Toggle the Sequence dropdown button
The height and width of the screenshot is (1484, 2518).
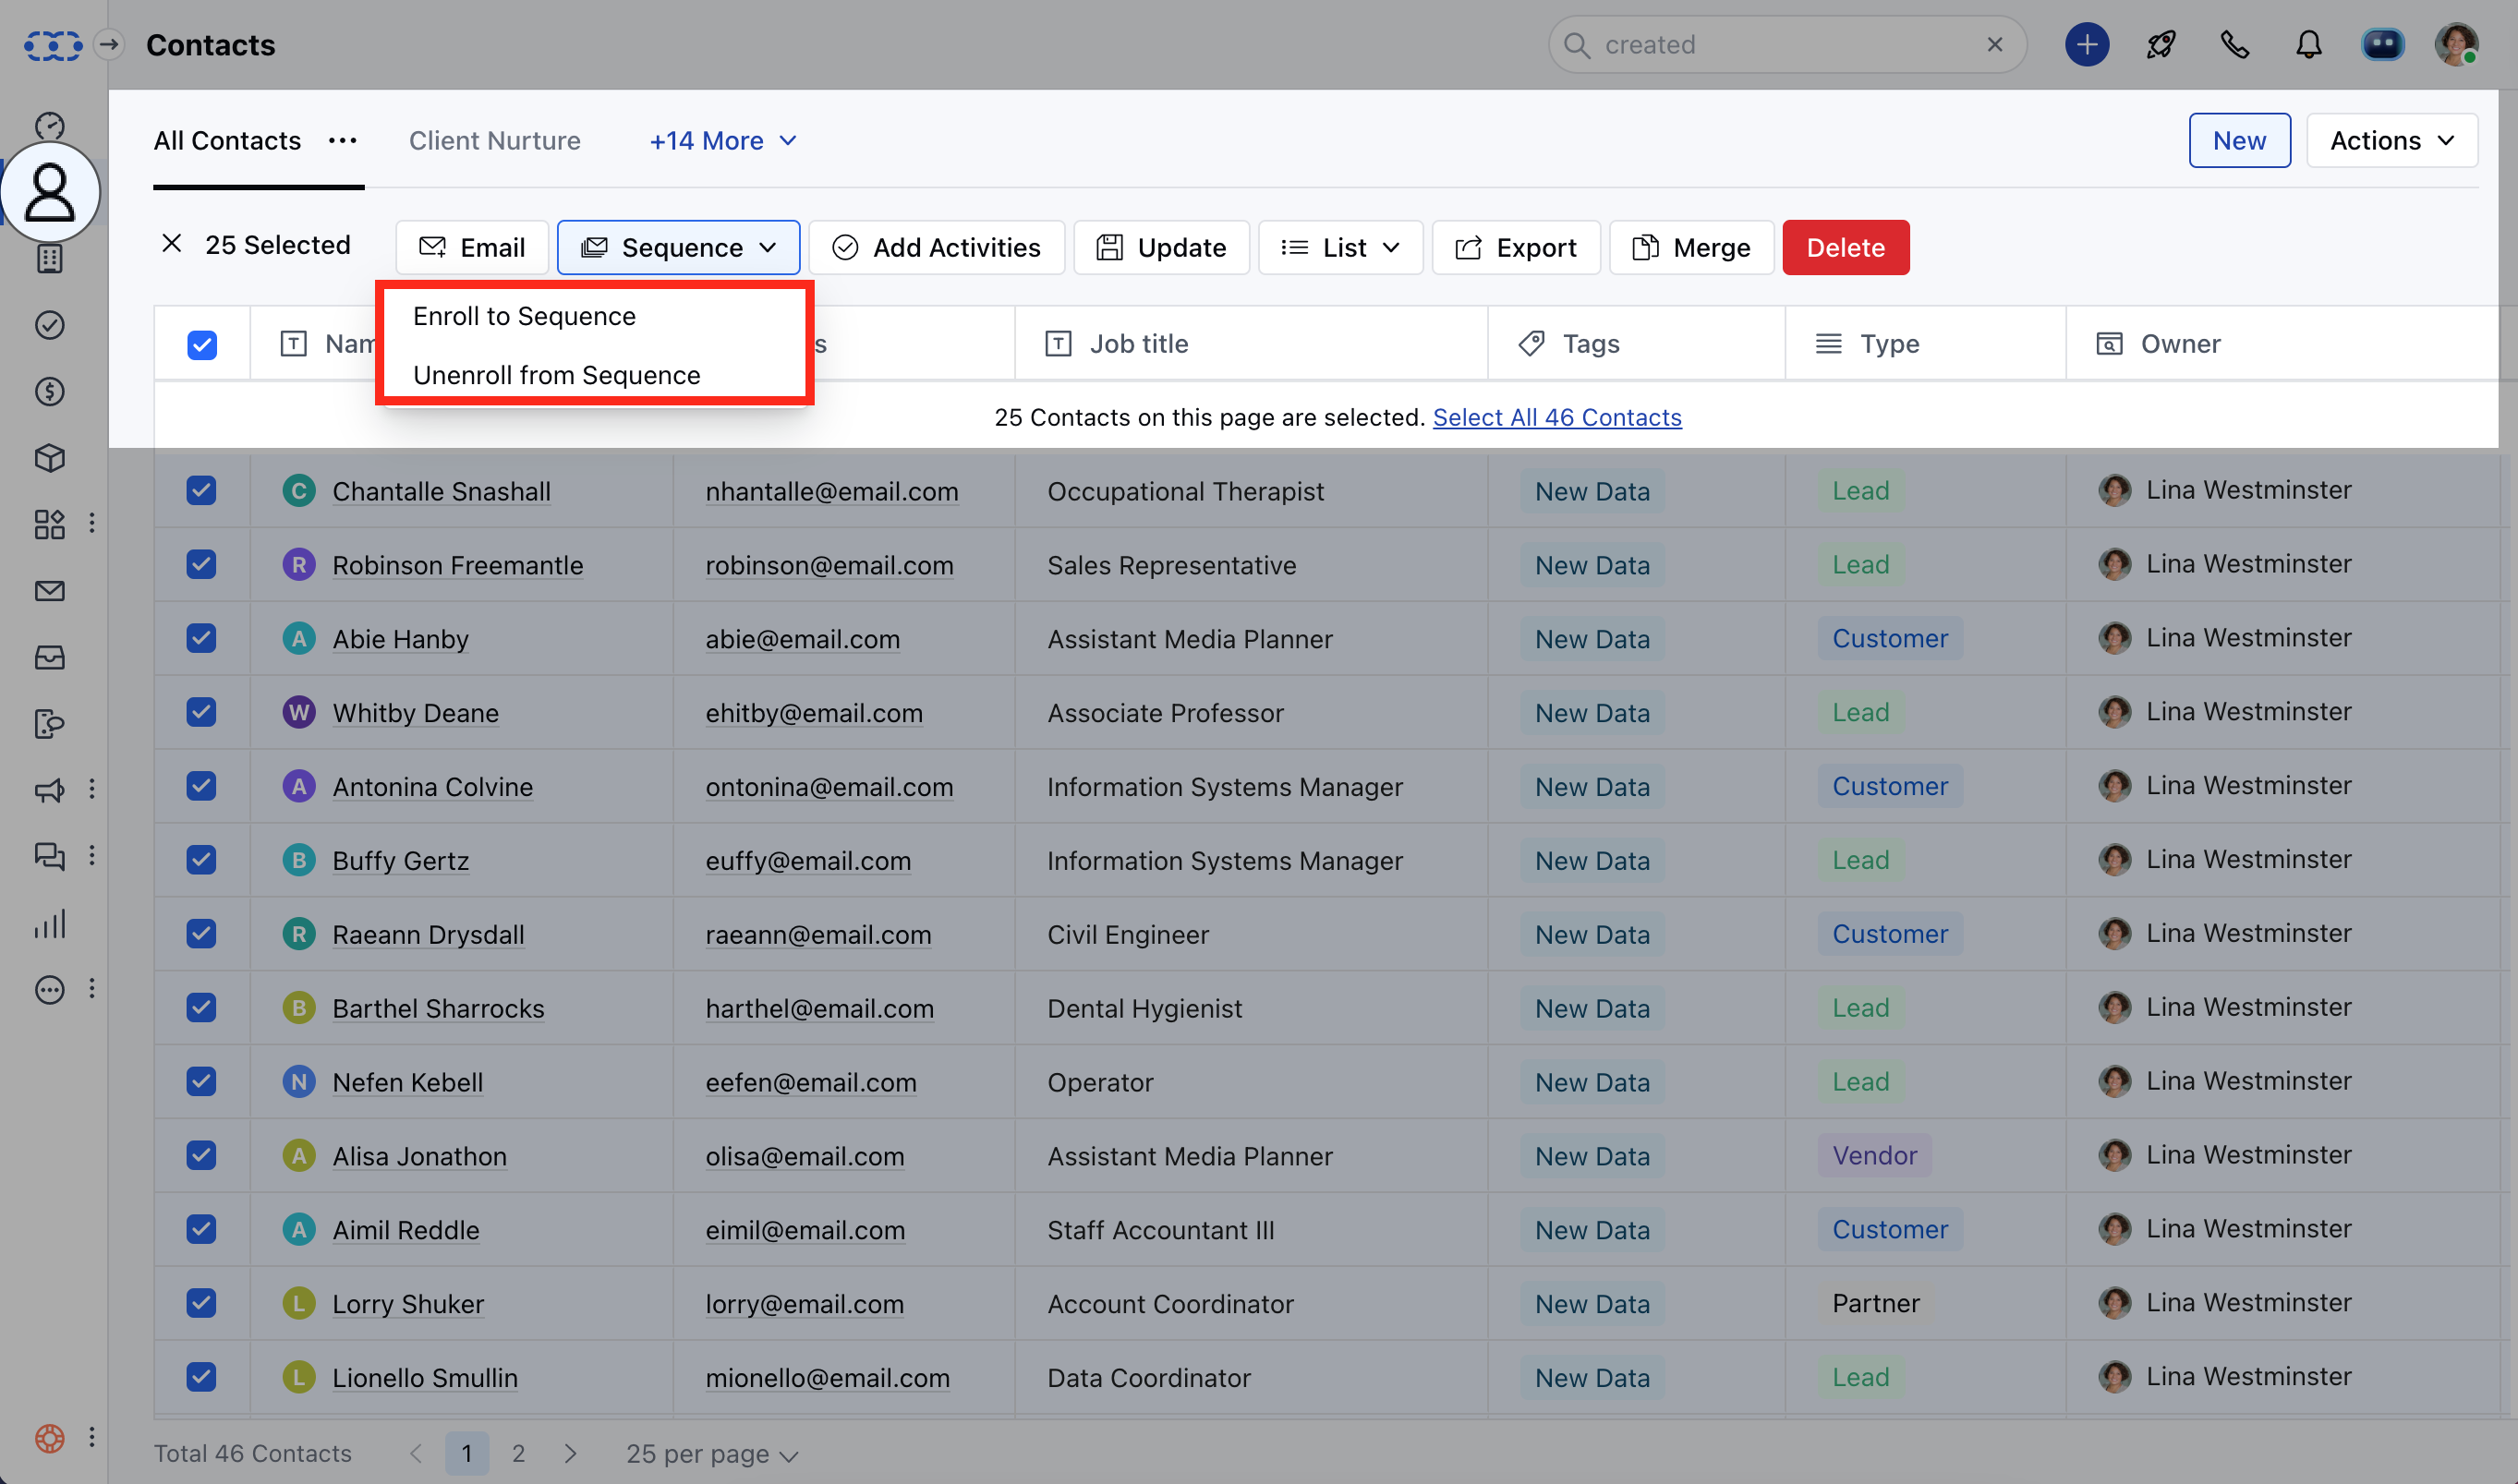(x=678, y=247)
